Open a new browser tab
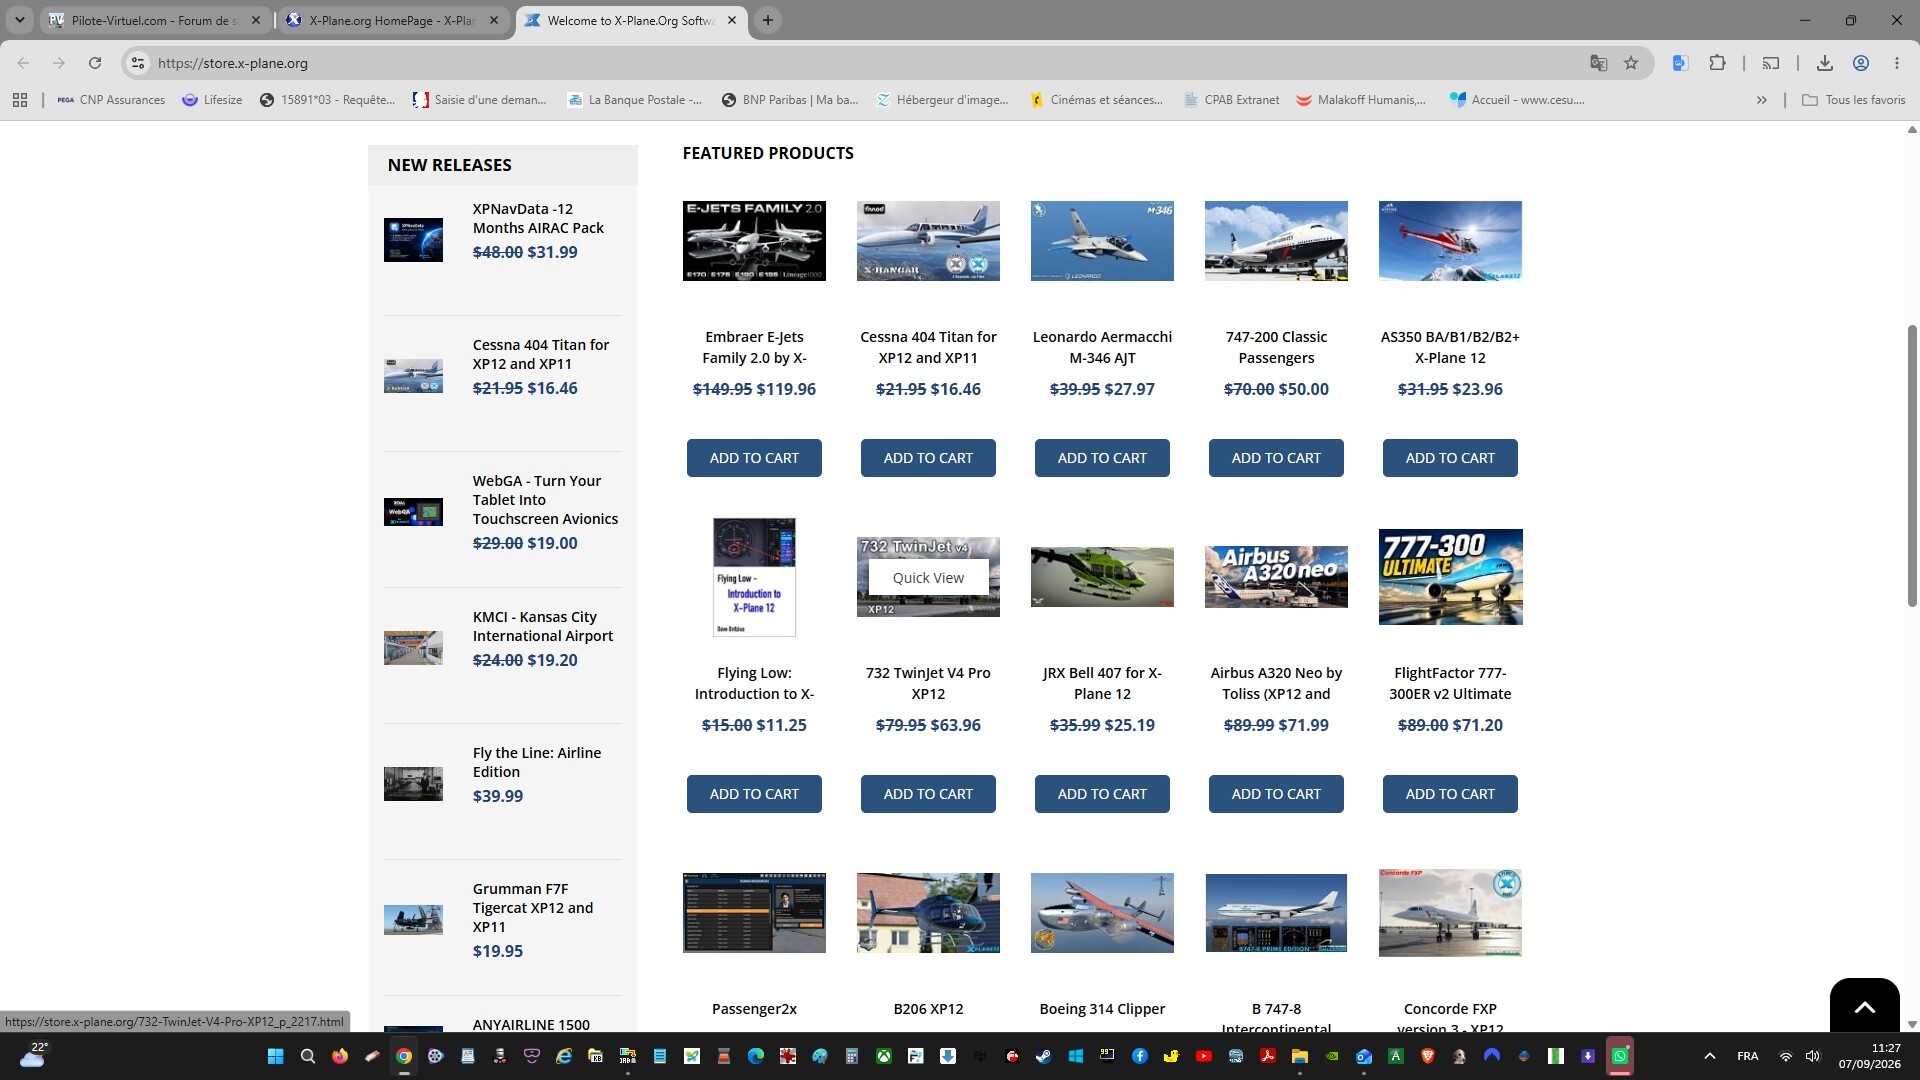Image resolution: width=1920 pixels, height=1080 pixels. [768, 20]
